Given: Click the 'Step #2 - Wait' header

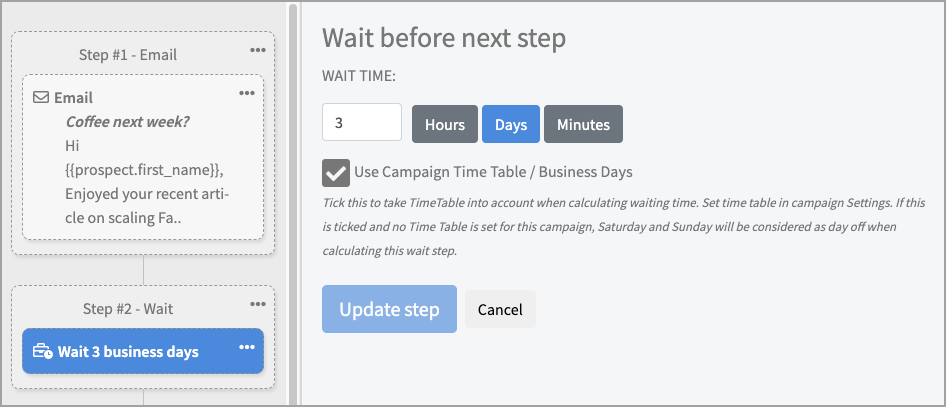Looking at the screenshot, I should pos(126,309).
